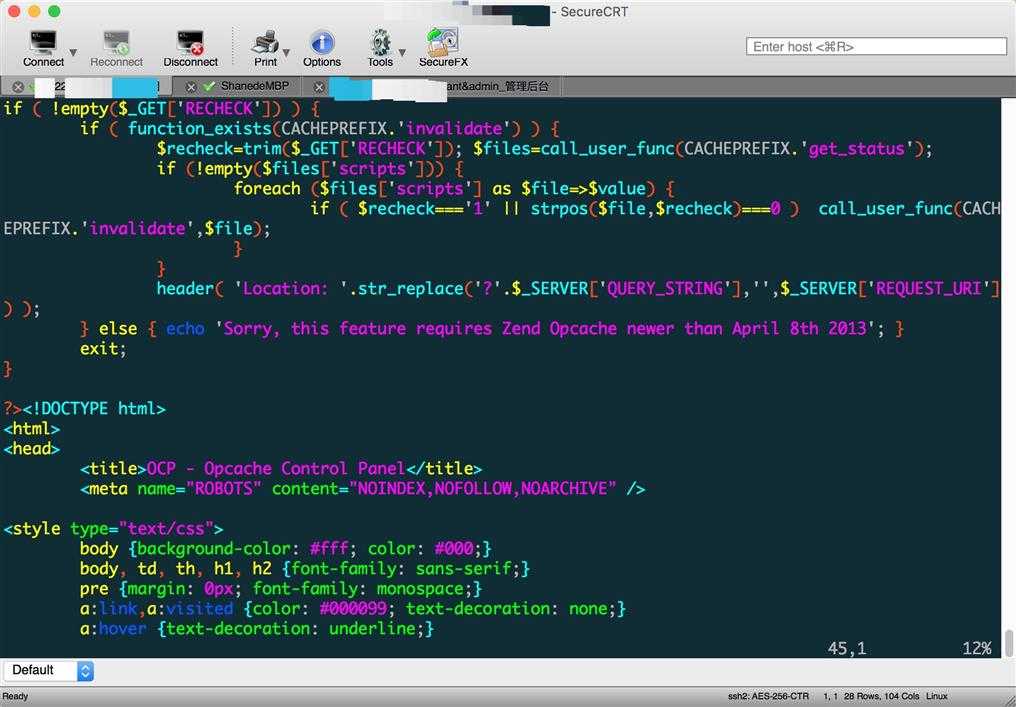This screenshot has height=707, width=1016.
Task: Click the Ready status bar text
Action: [x=16, y=696]
